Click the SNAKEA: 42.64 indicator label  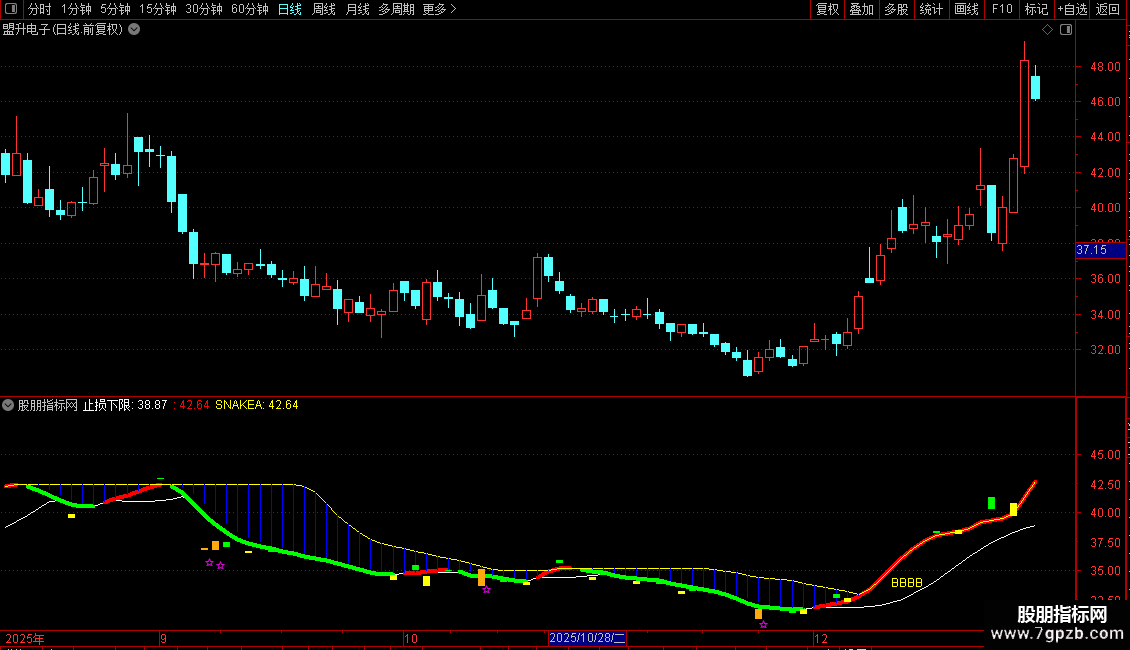point(257,405)
